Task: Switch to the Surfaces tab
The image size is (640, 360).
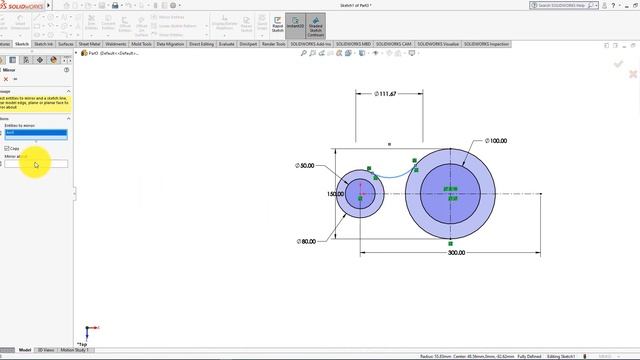Action: tap(65, 44)
